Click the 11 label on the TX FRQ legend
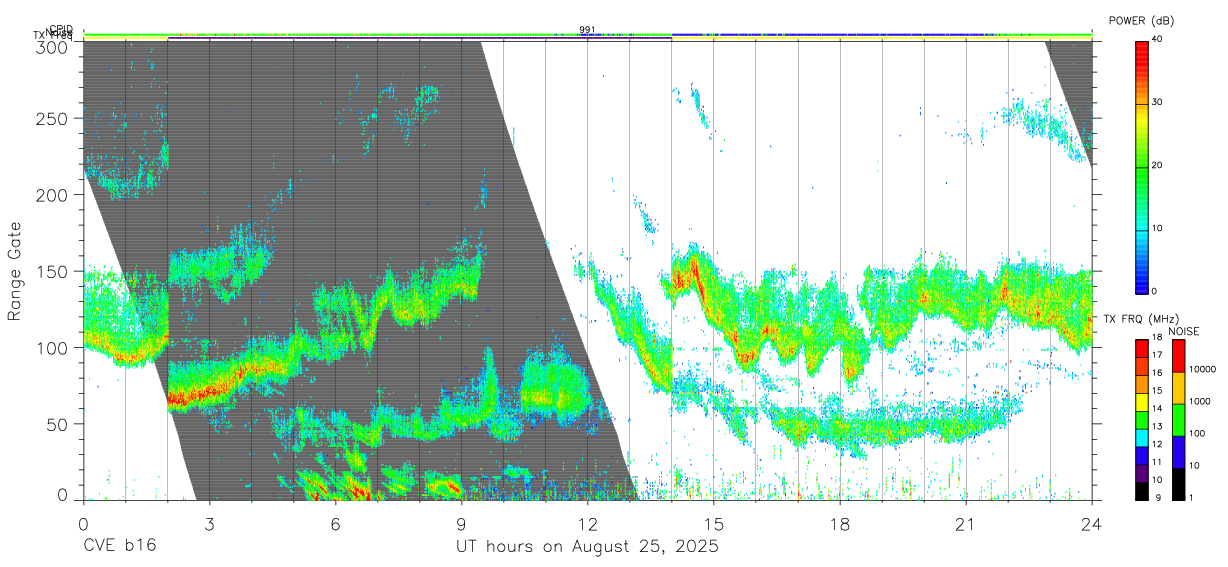This screenshot has width=1228, height=567. (1158, 463)
